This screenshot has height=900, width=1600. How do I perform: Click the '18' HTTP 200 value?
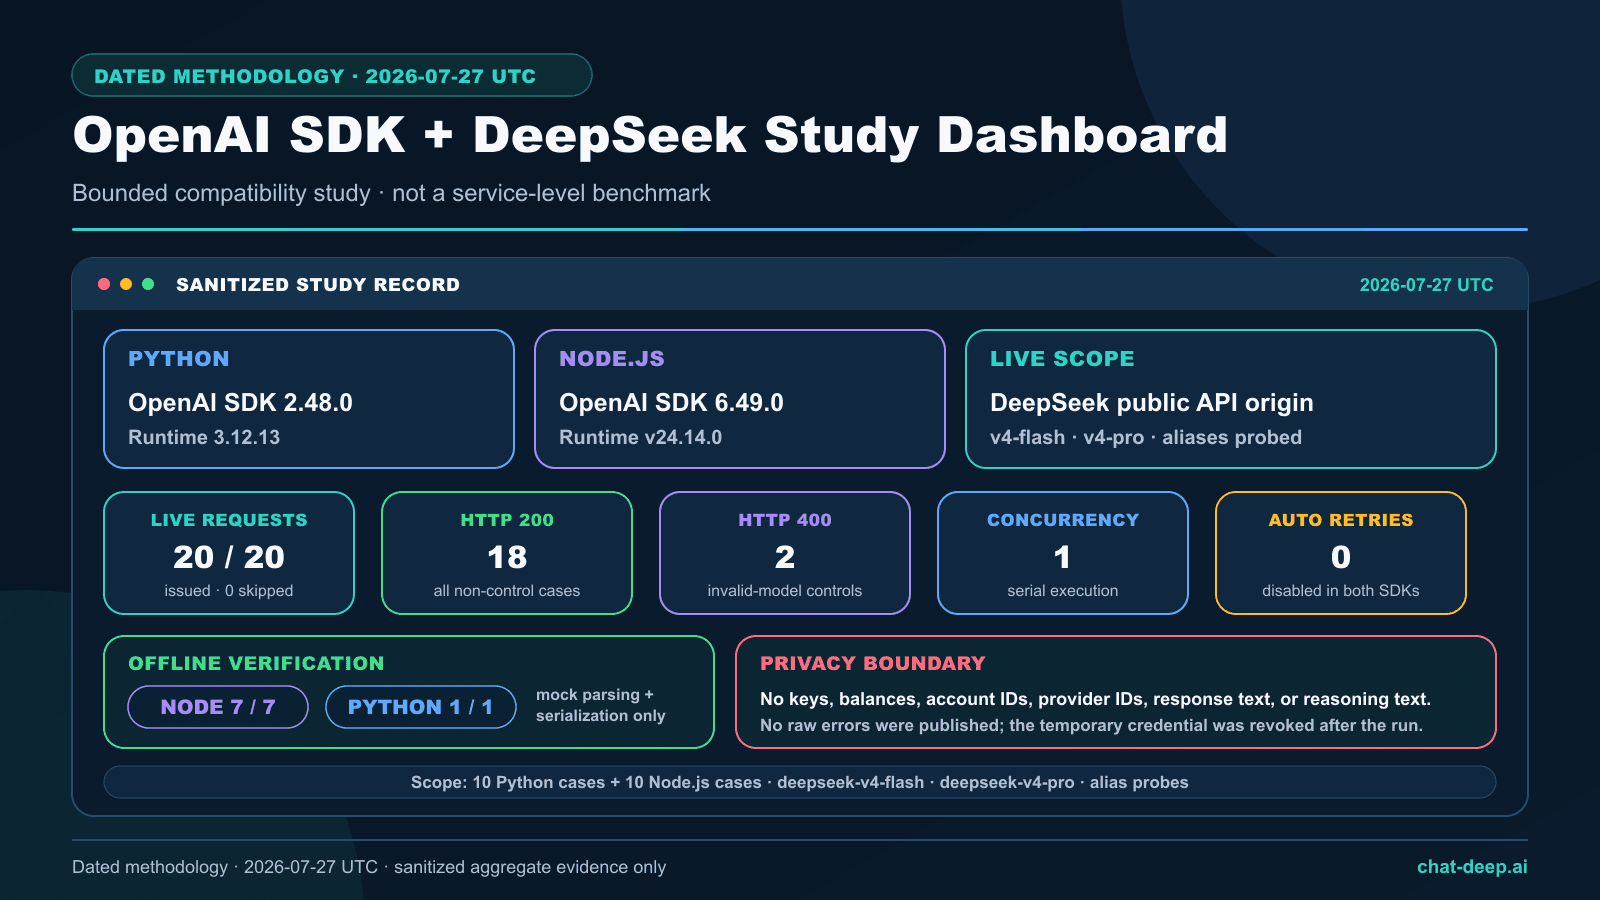[507, 557]
